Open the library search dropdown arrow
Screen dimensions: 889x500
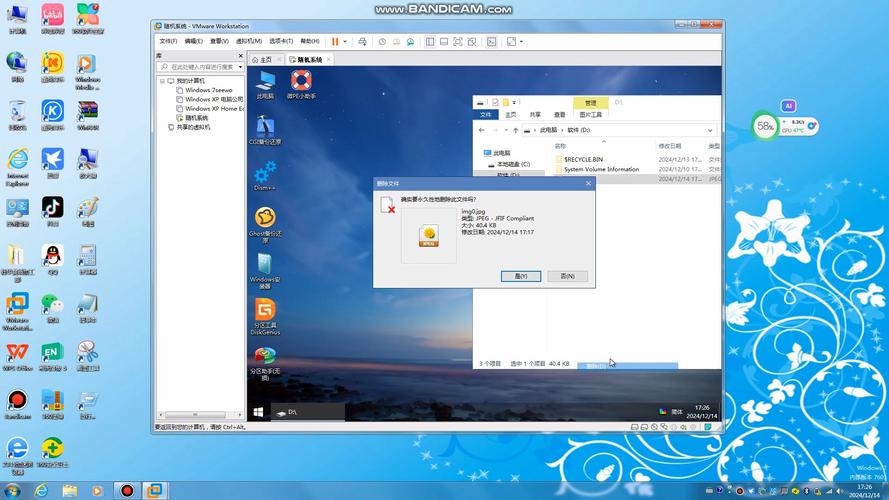pyautogui.click(x=240, y=67)
